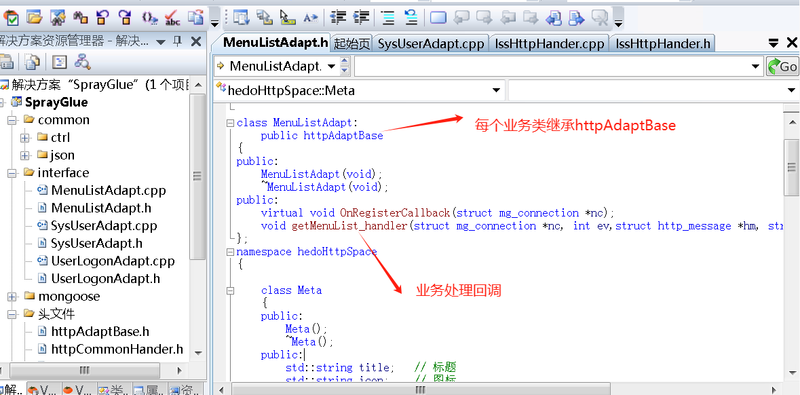Click the Visual Assist open-file folder icon

click(34, 18)
